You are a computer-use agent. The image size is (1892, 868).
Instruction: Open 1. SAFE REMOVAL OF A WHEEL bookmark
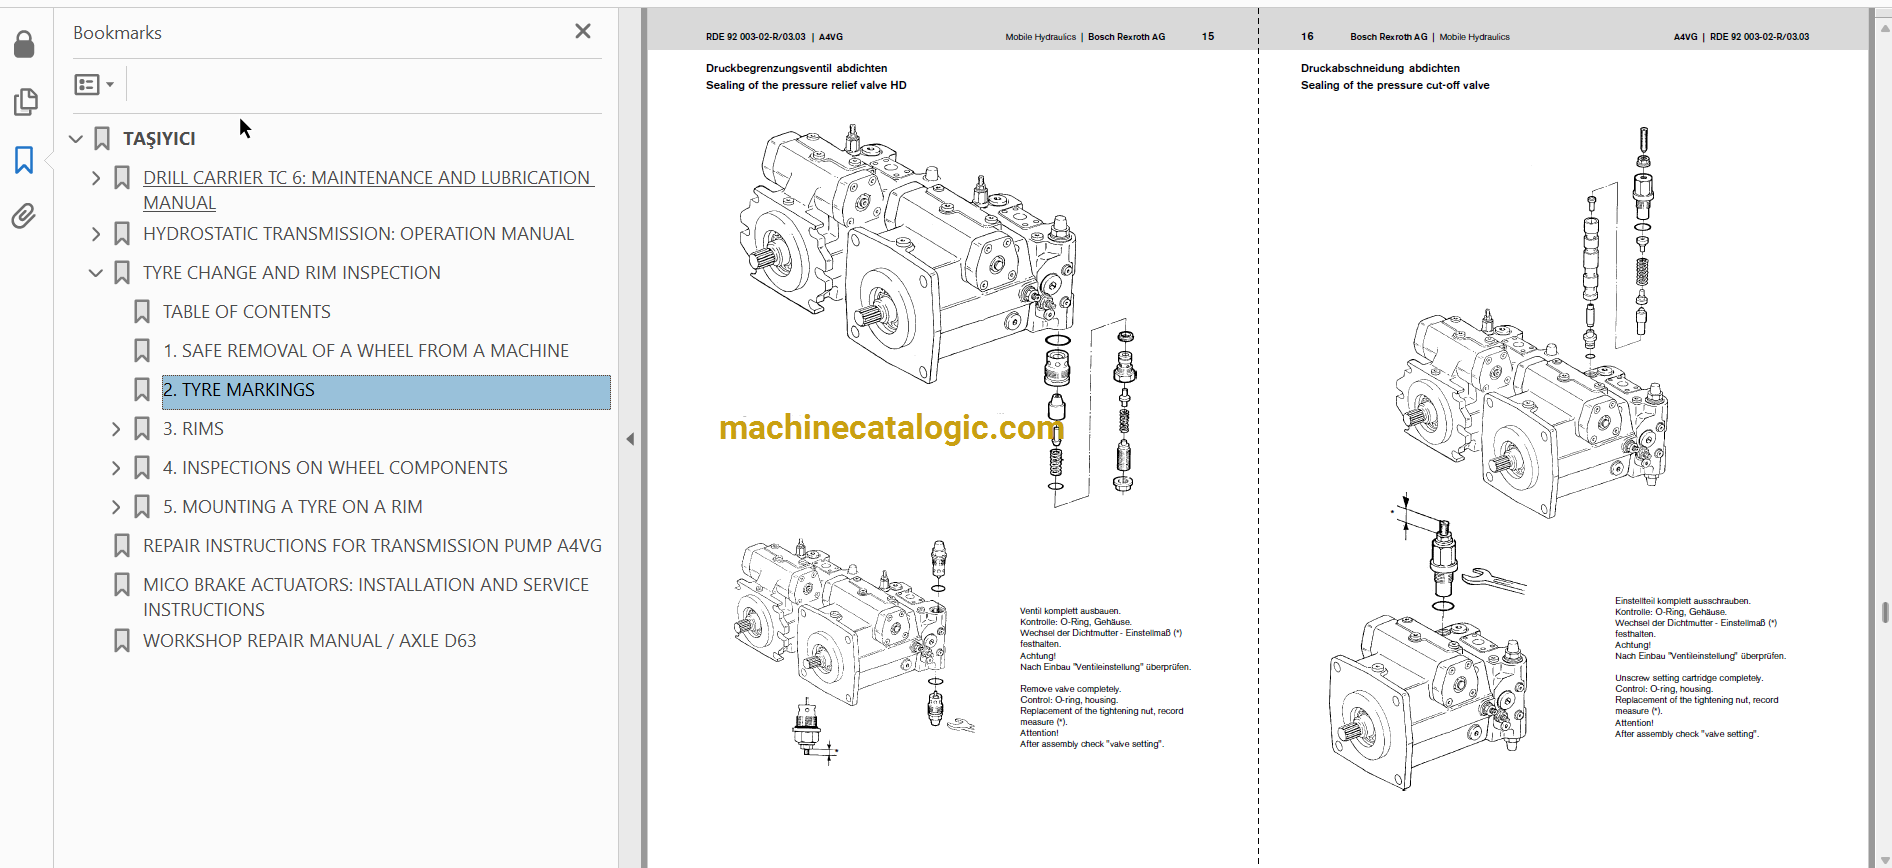365,351
